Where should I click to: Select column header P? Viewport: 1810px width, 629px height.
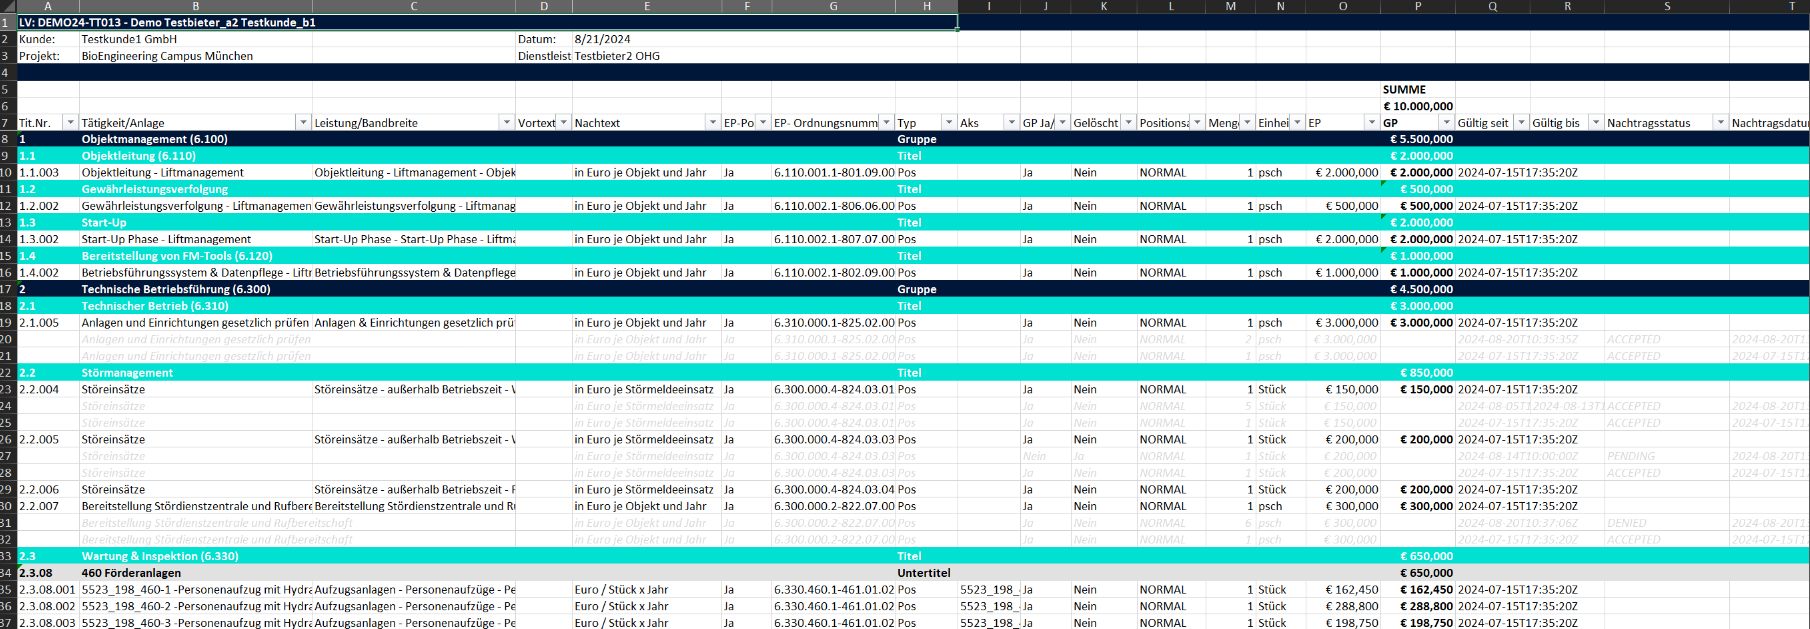point(1417,6)
